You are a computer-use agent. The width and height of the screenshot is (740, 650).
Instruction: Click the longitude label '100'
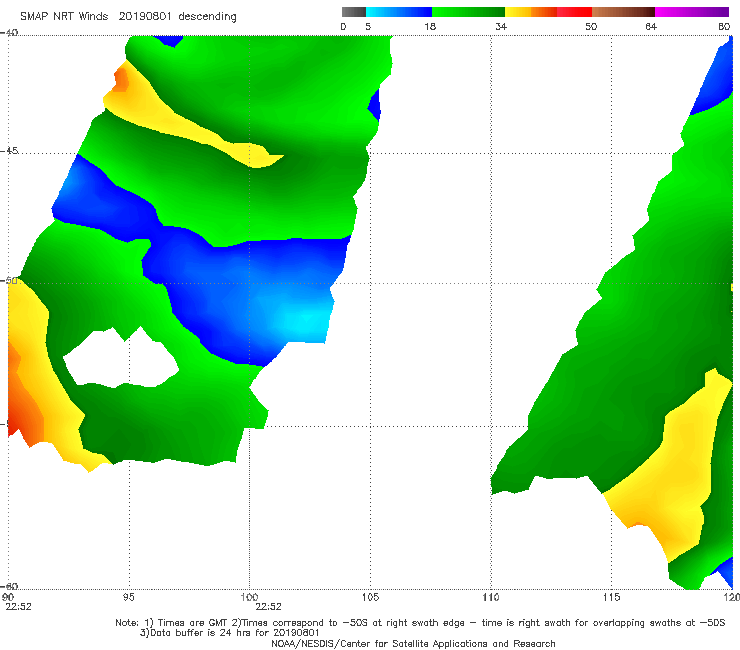pos(249,597)
